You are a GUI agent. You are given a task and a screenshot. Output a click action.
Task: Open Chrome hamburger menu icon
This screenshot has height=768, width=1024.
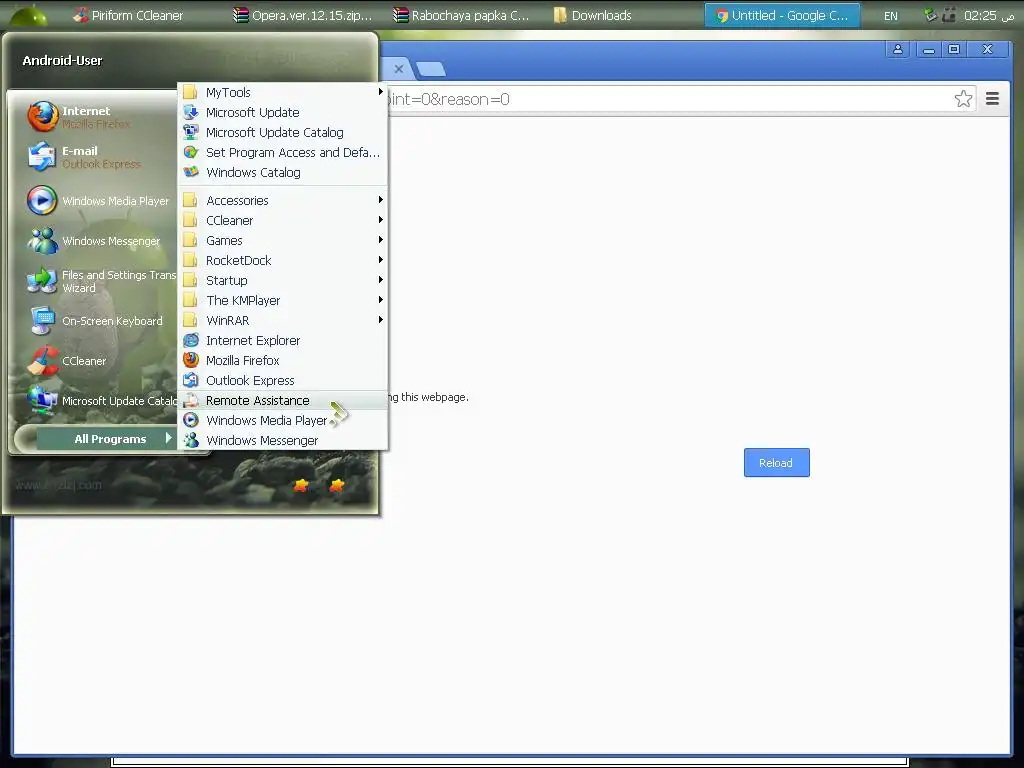(x=992, y=99)
